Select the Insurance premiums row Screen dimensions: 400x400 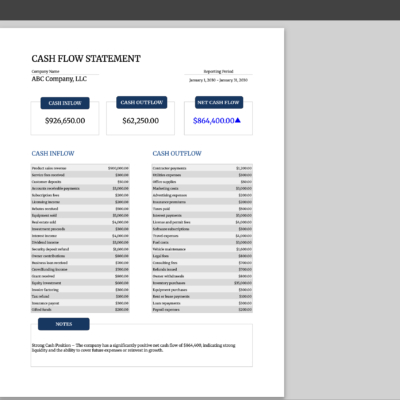pos(202,202)
